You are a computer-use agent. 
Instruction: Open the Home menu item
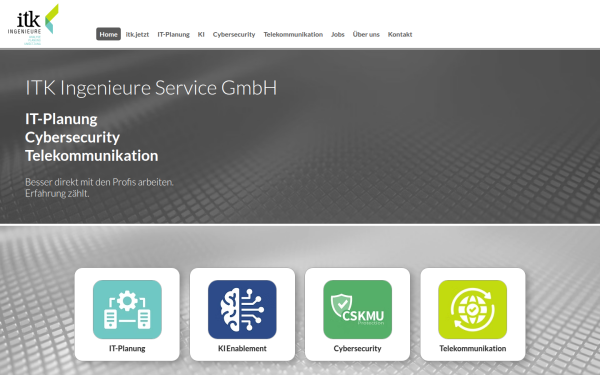(108, 34)
